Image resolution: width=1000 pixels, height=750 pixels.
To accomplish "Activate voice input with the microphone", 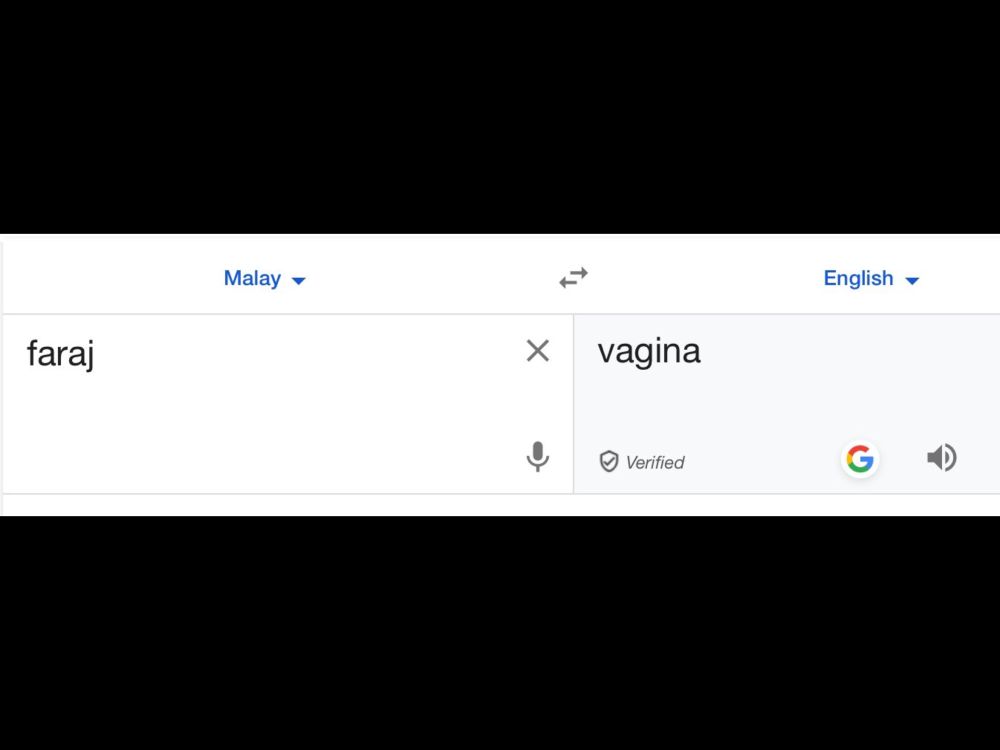I will tap(538, 457).
